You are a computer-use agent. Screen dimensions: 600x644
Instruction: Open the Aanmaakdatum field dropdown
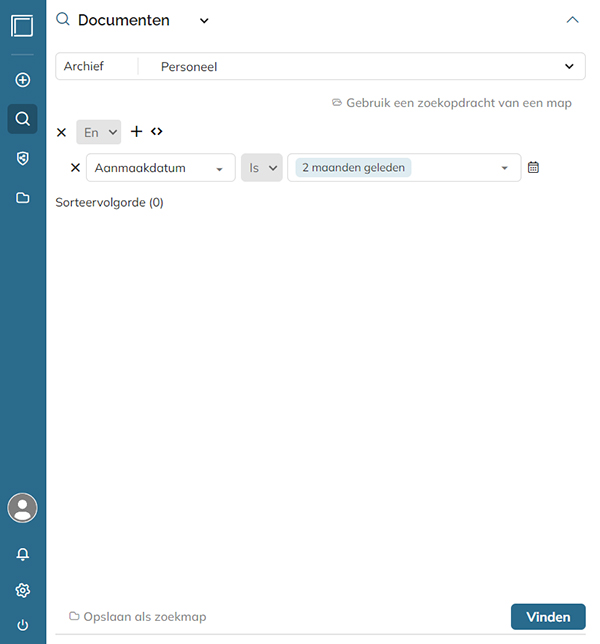point(161,168)
